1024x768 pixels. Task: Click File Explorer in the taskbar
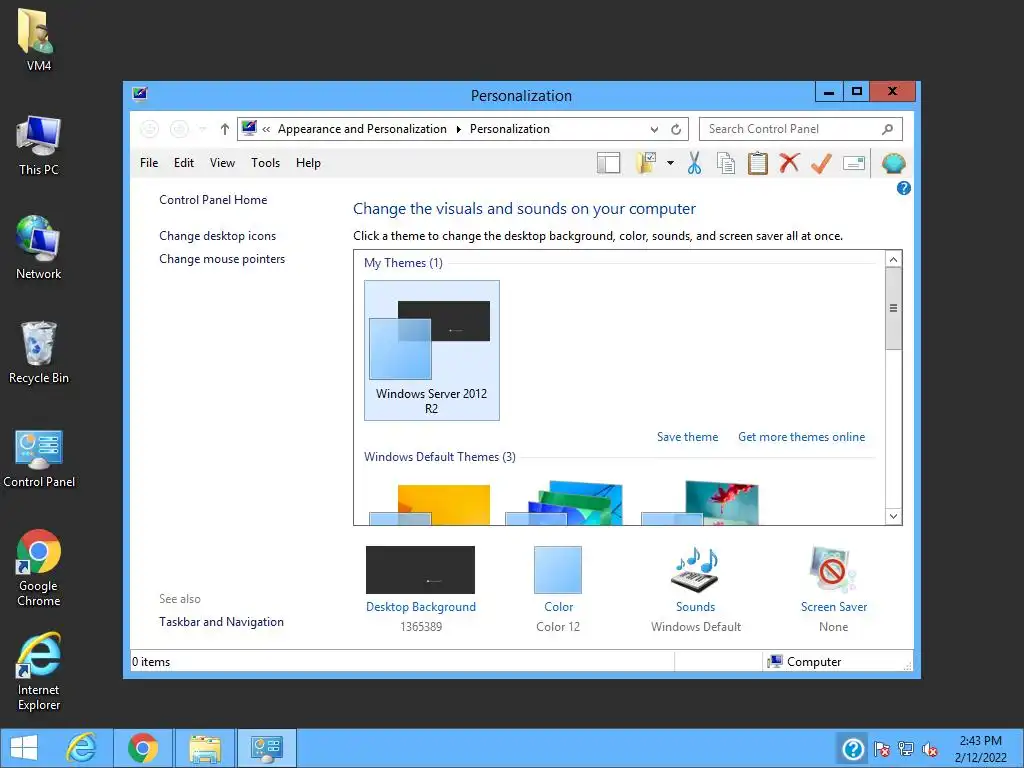point(204,748)
